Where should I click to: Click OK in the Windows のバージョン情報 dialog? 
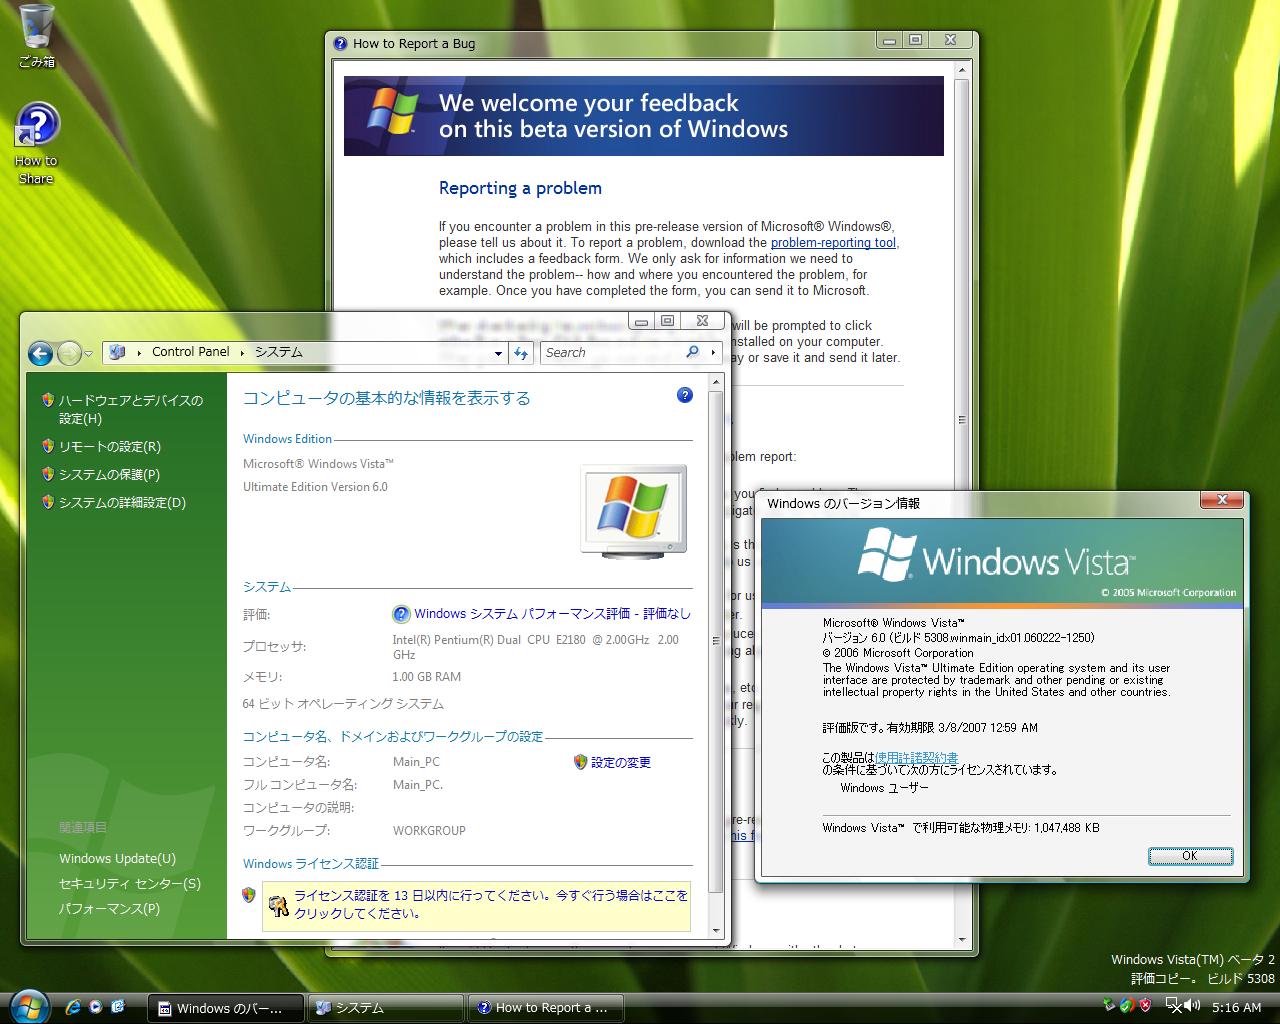1190,856
